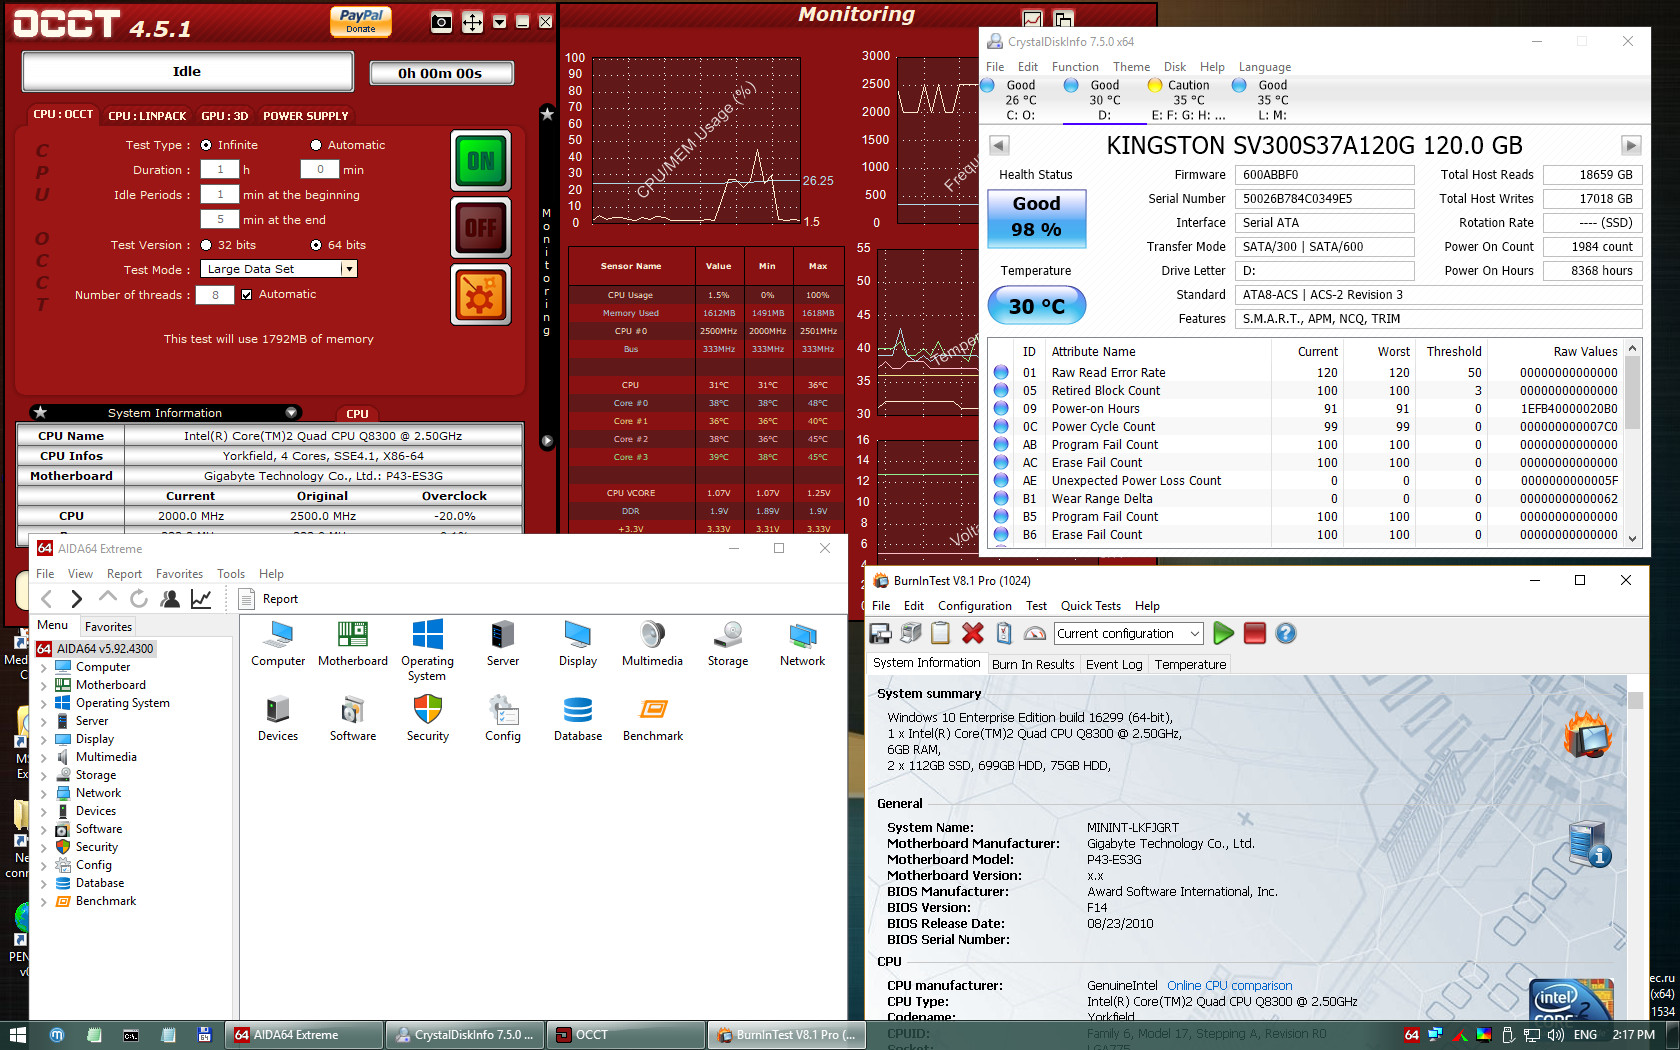1680x1050 pixels.
Task: Open the Network icon in AIDA64 panel
Action: click(x=803, y=644)
